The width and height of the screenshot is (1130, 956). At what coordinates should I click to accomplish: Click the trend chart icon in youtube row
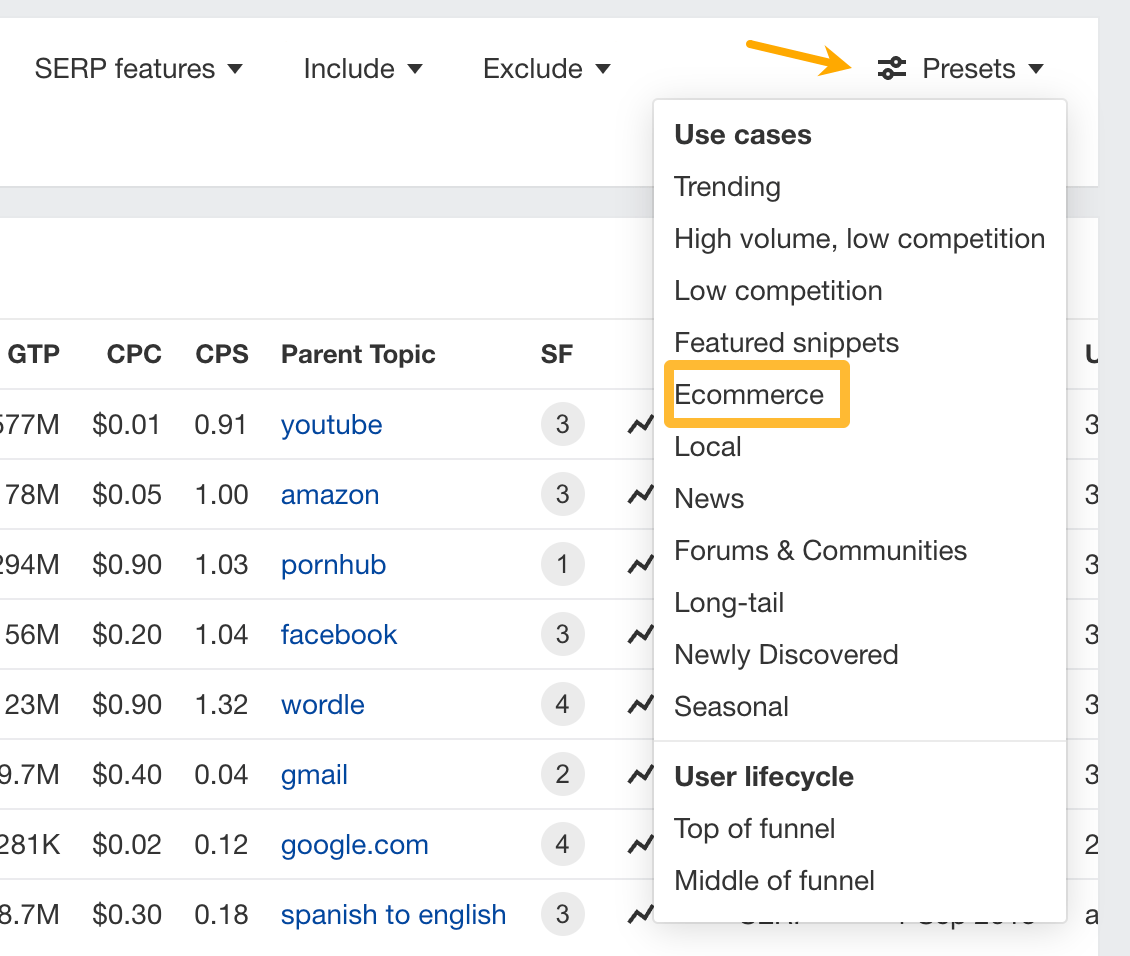point(640,425)
